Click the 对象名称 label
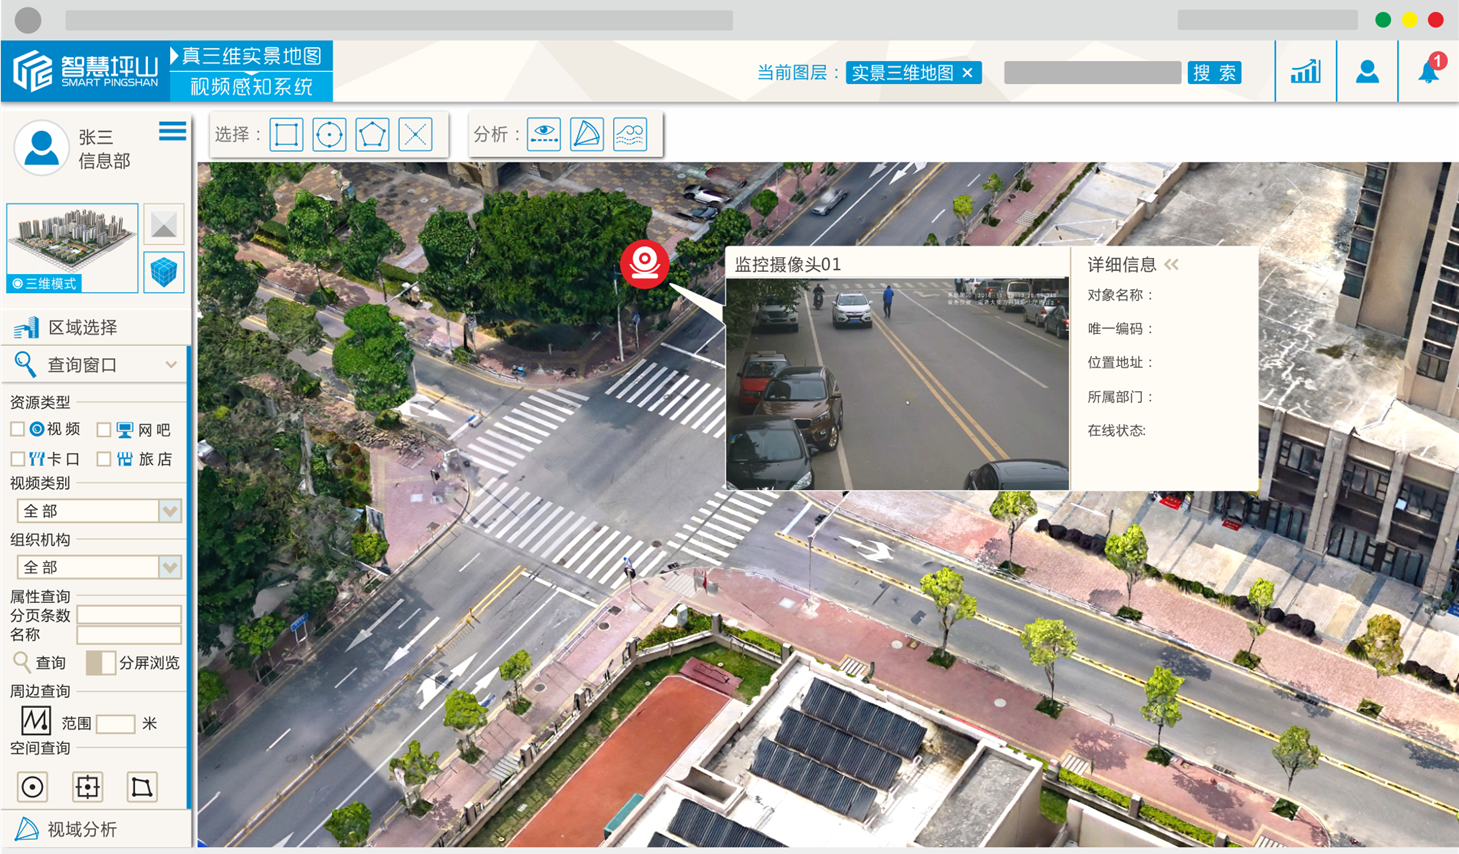 click(1121, 295)
